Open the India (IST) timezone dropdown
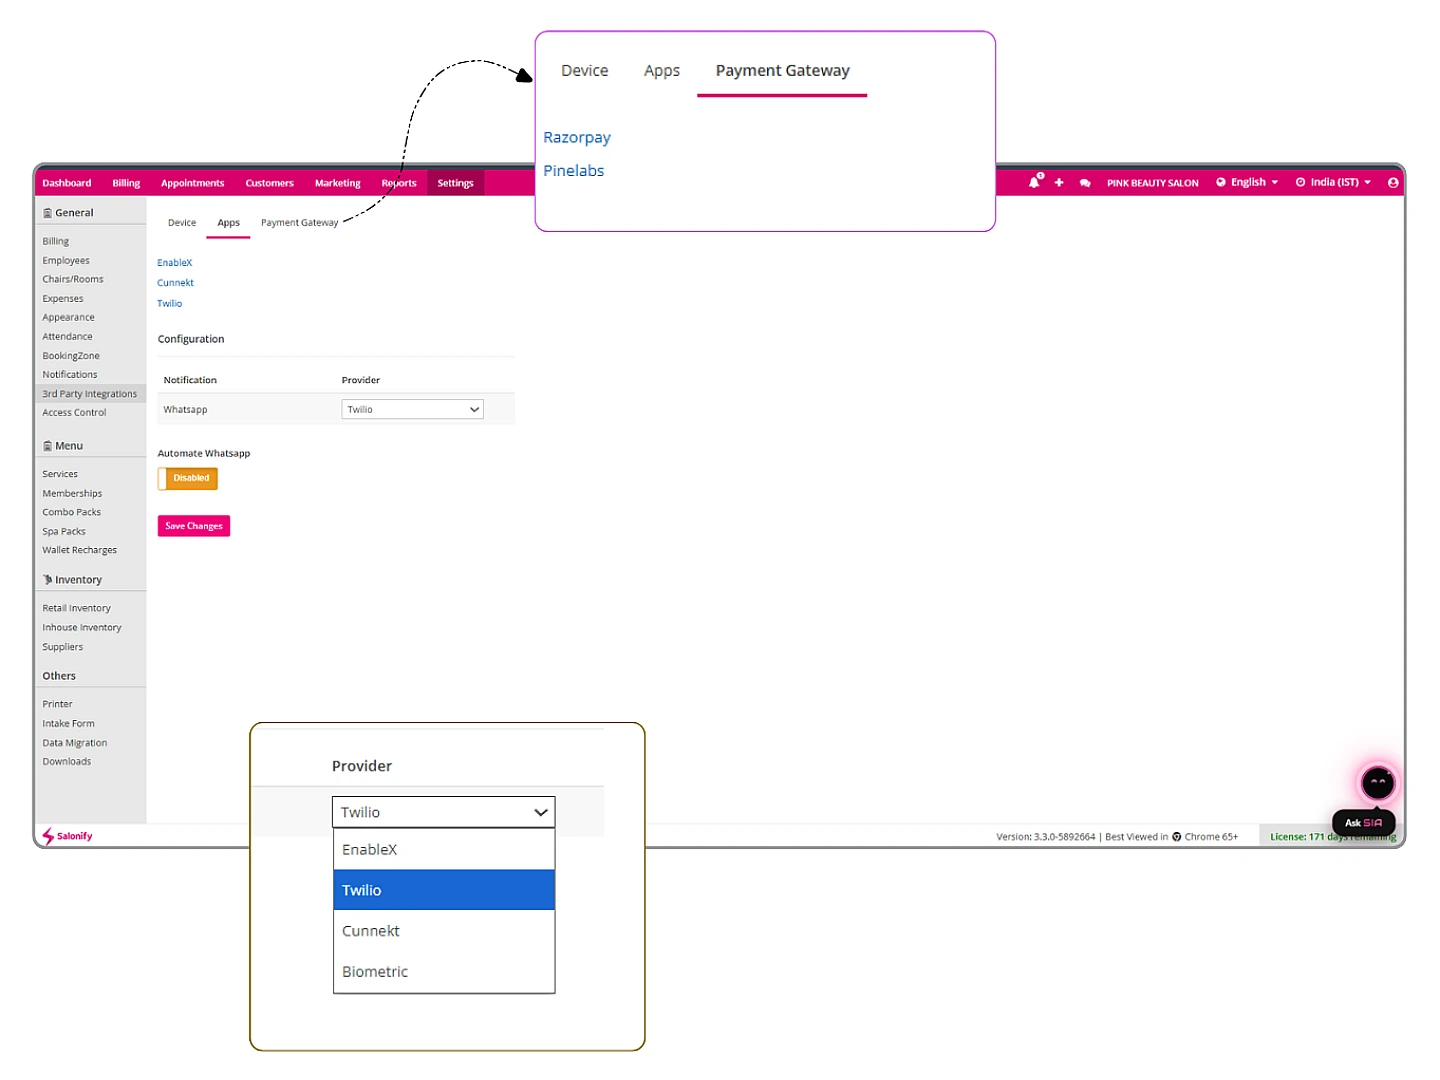The height and width of the screenshot is (1080, 1440). point(1333,182)
